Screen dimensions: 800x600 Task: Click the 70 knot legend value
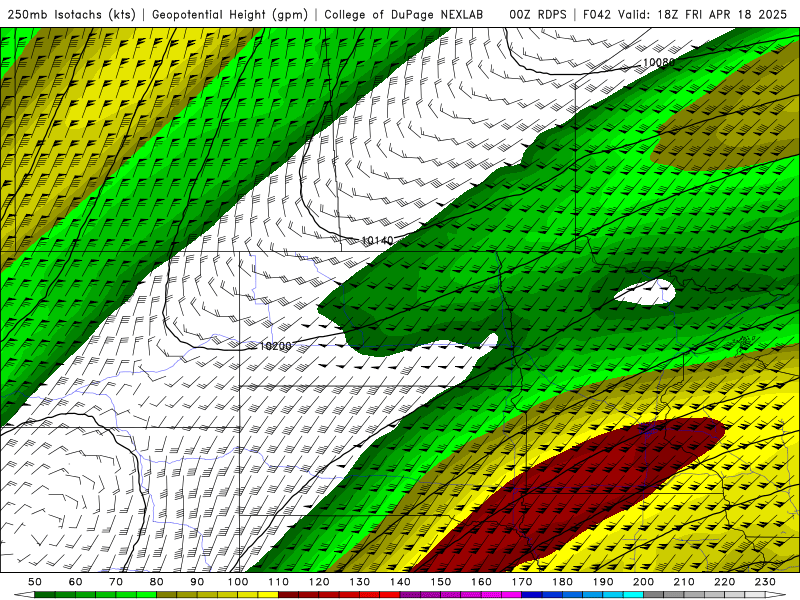116,582
